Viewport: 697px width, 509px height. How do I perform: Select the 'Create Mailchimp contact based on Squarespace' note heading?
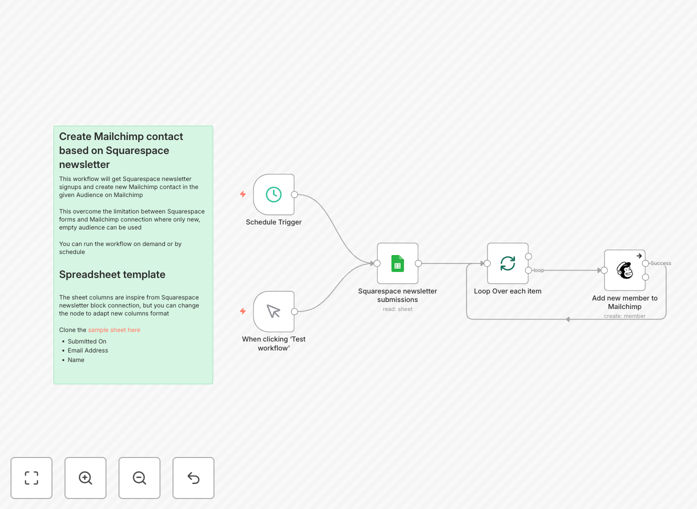121,150
